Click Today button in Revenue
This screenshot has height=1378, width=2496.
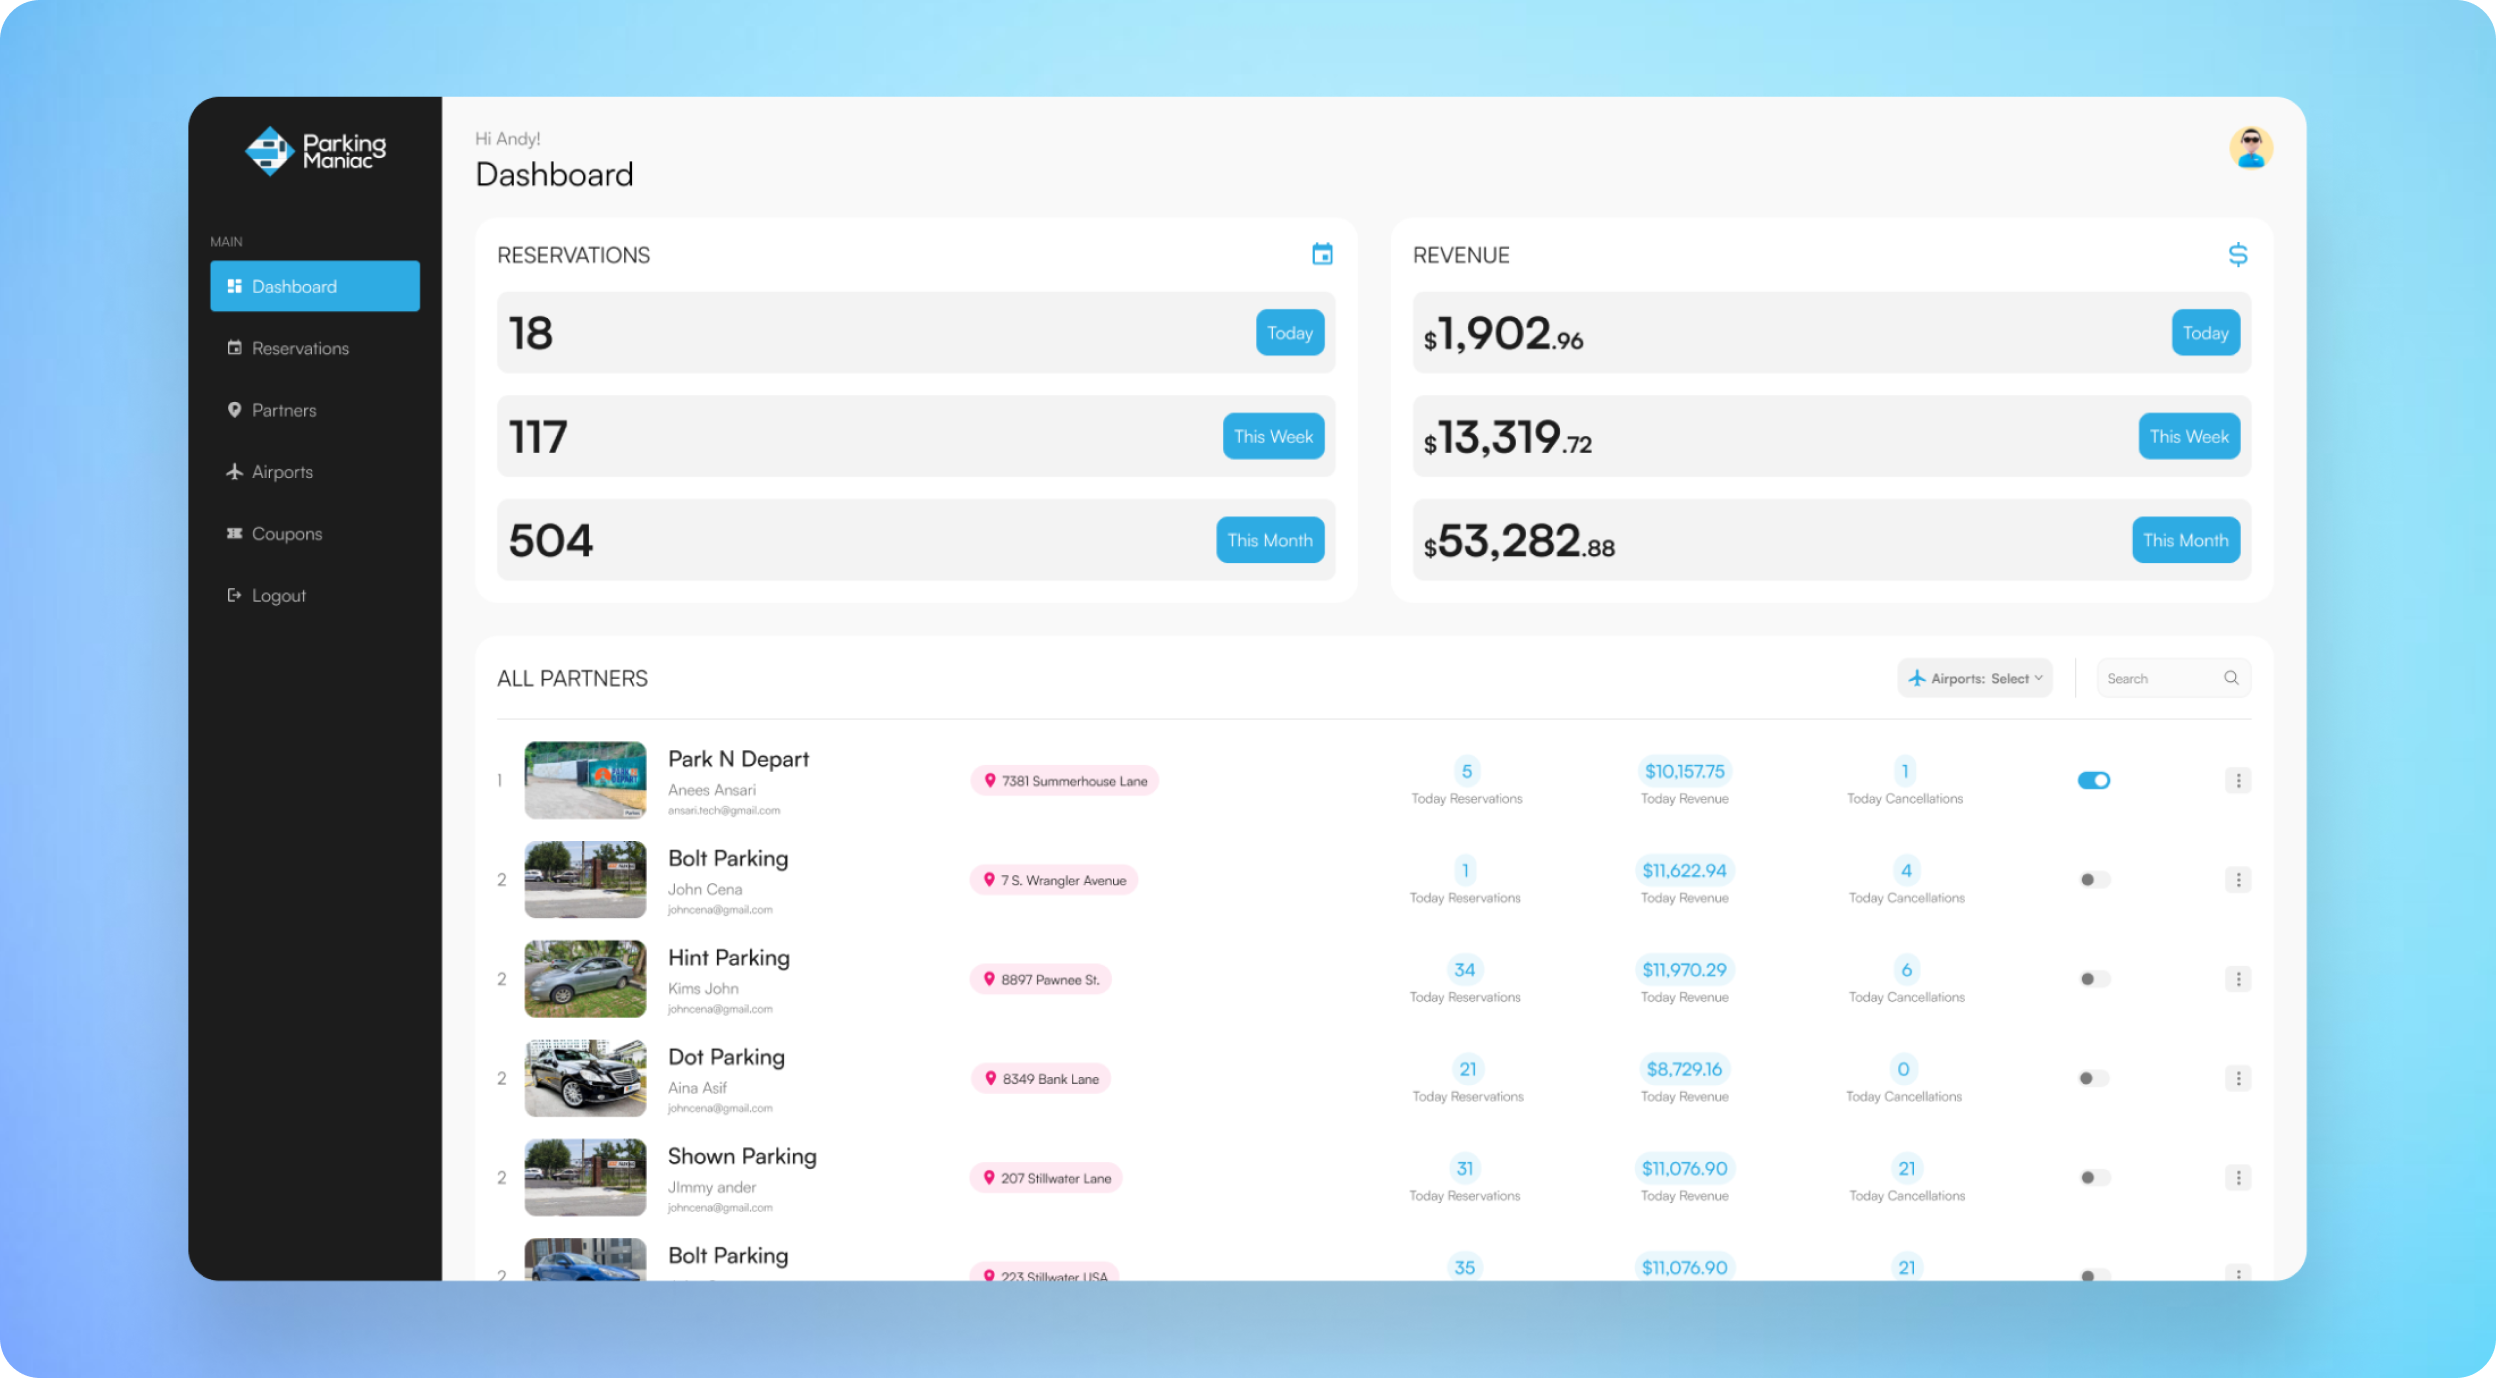(x=2206, y=333)
